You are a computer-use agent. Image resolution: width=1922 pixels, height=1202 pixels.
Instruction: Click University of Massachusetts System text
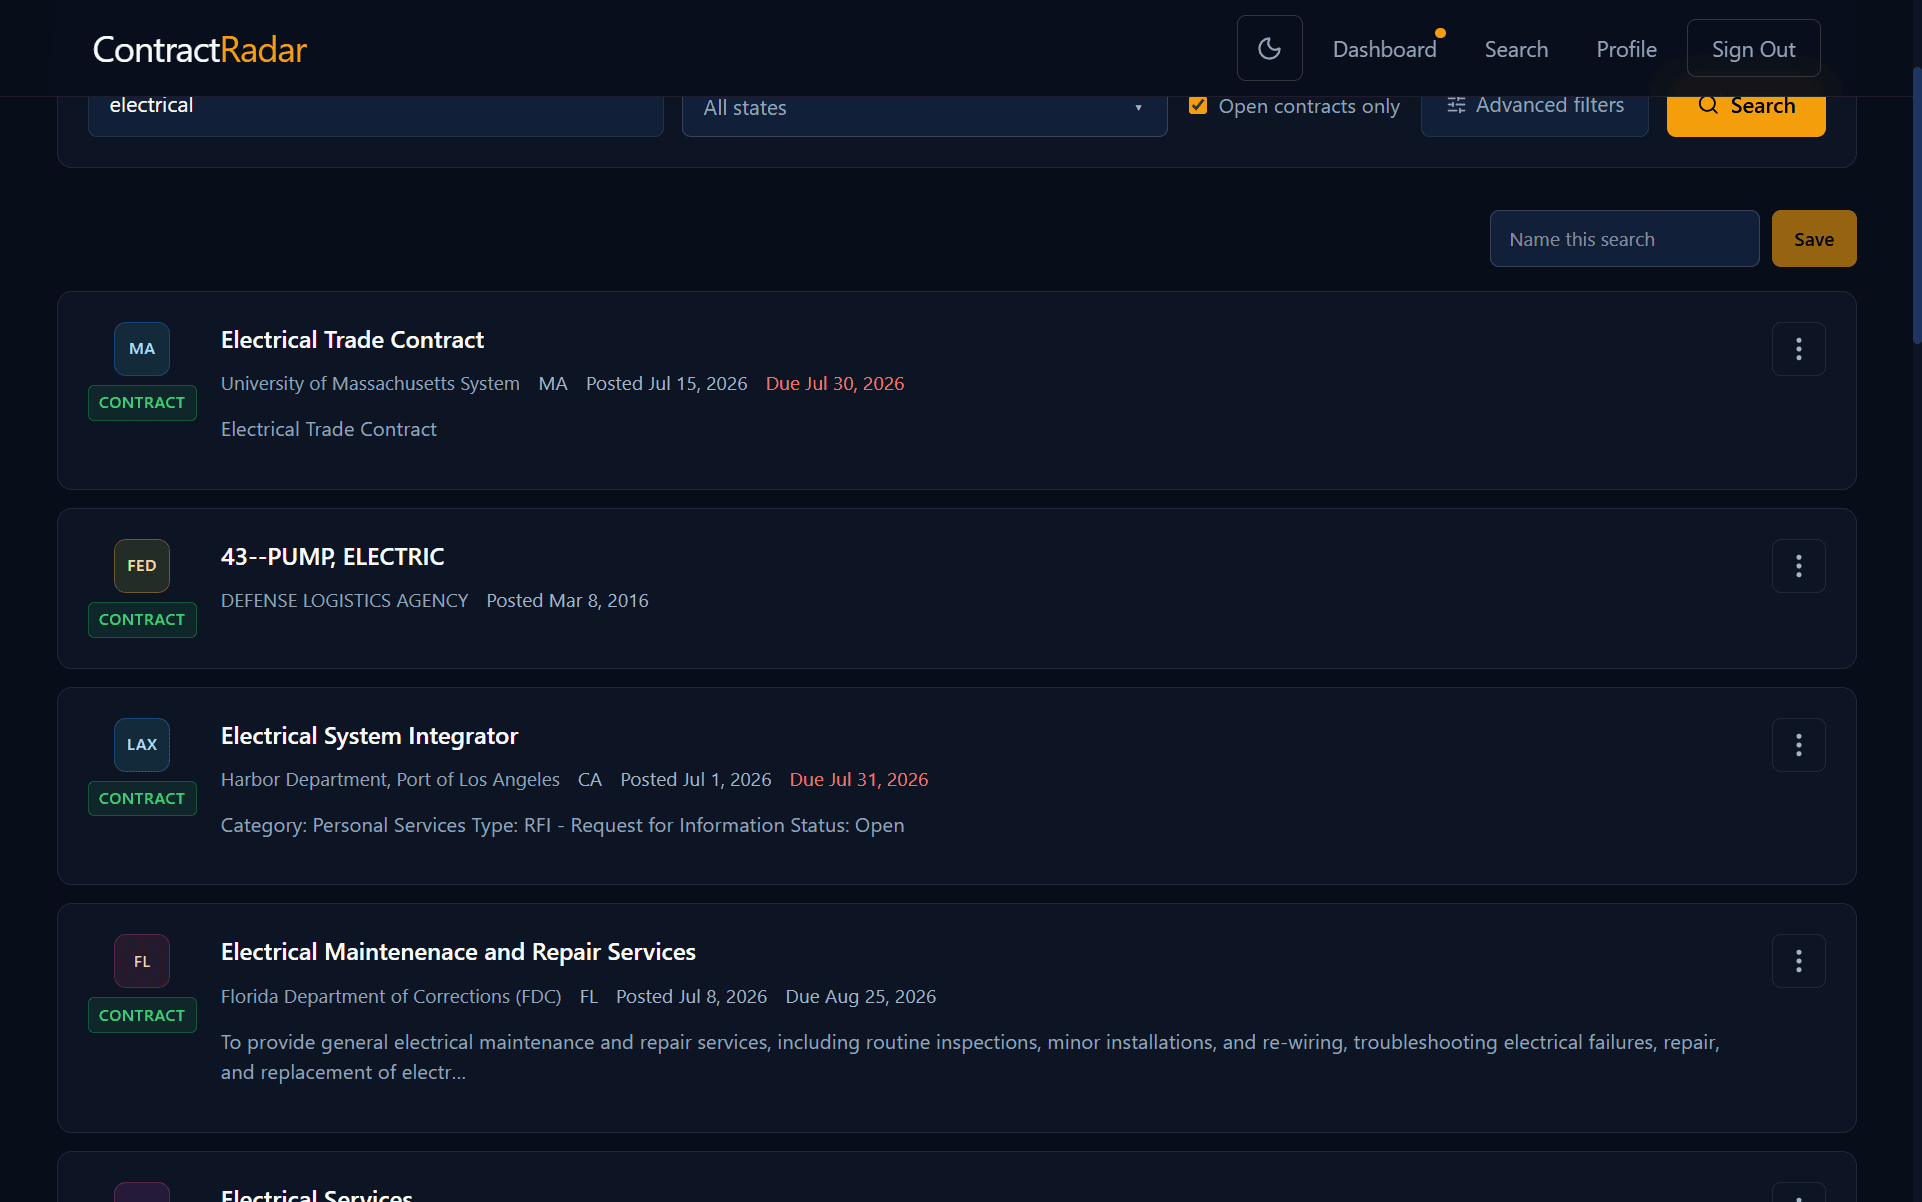370,384
